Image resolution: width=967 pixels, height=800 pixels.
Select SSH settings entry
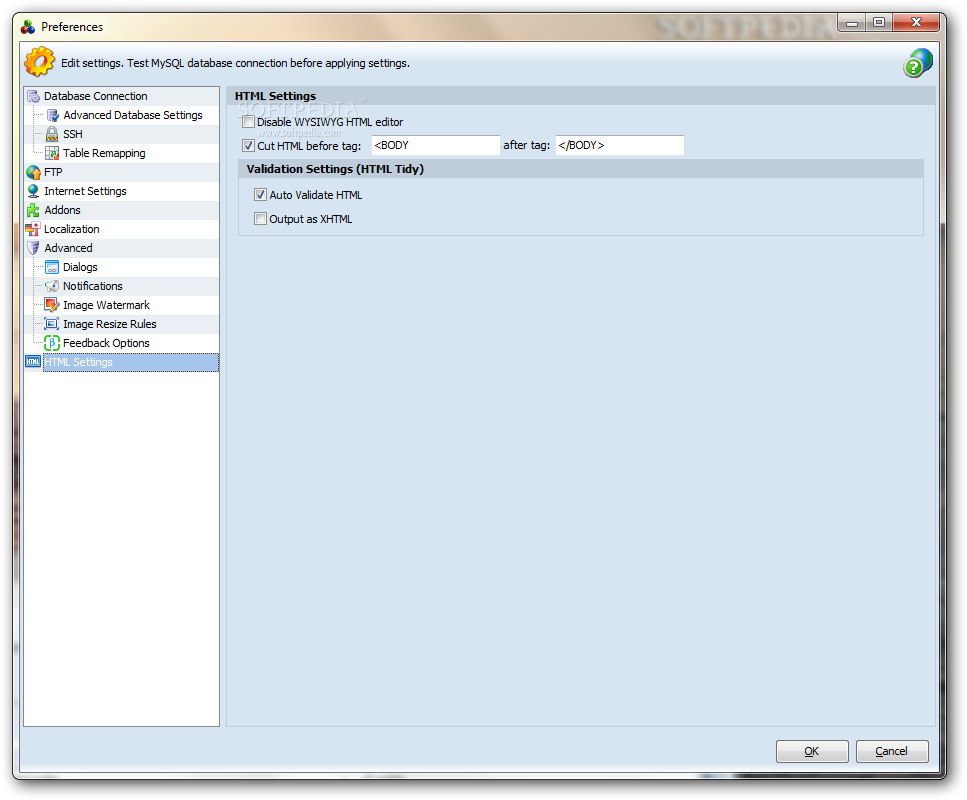pyautogui.click(x=73, y=134)
